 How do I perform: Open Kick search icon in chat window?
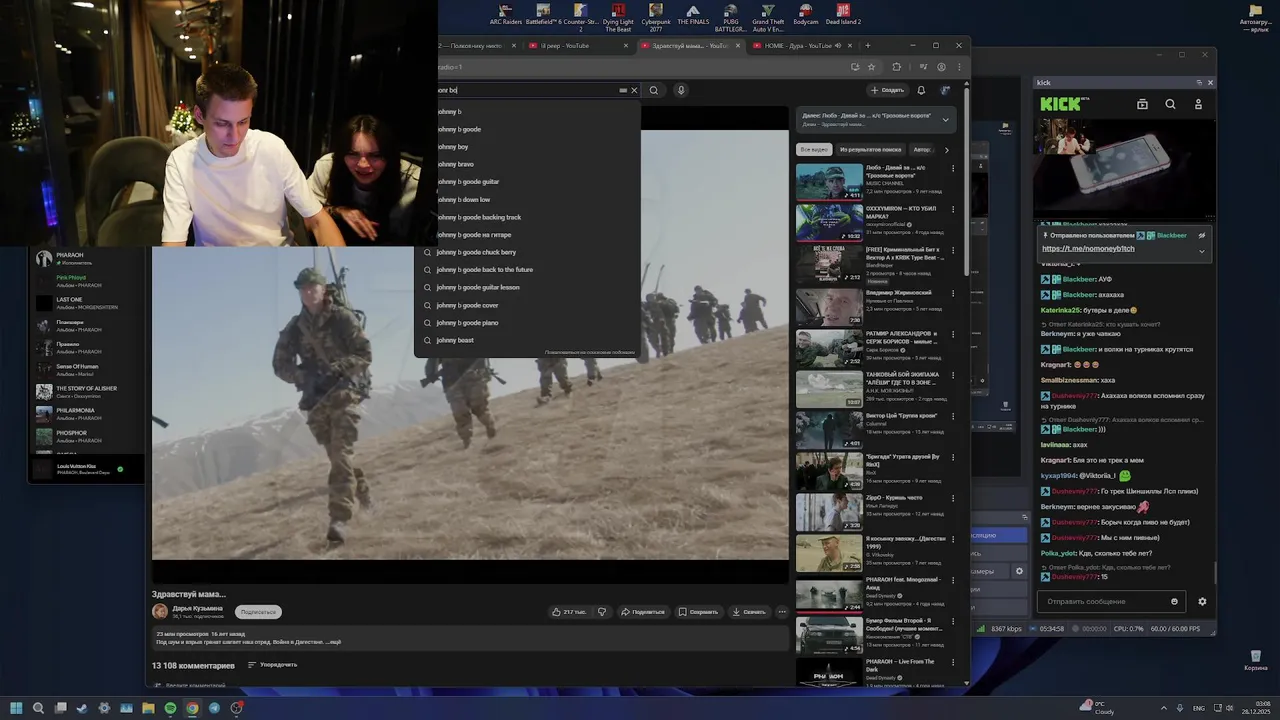tap(1170, 104)
